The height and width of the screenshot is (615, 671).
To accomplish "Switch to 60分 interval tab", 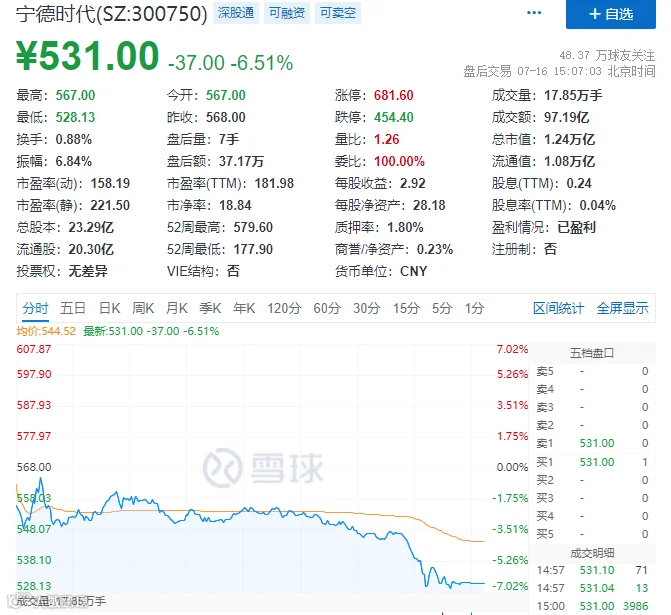I will (x=327, y=308).
